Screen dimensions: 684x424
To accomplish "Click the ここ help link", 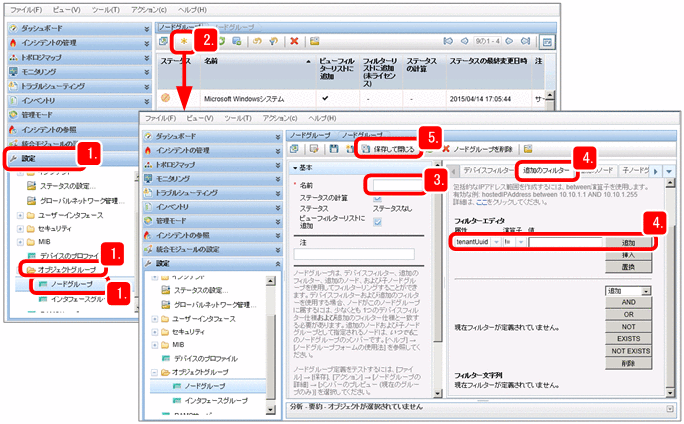I will coord(482,202).
